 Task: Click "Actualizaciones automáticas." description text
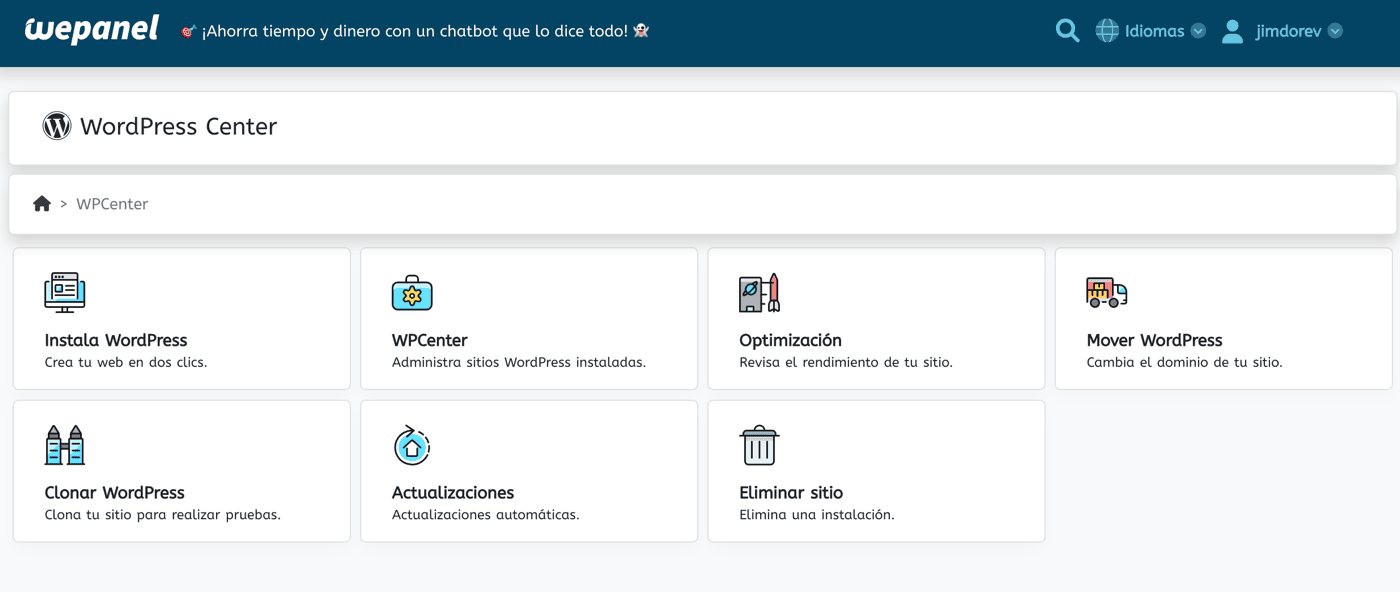pos(486,515)
